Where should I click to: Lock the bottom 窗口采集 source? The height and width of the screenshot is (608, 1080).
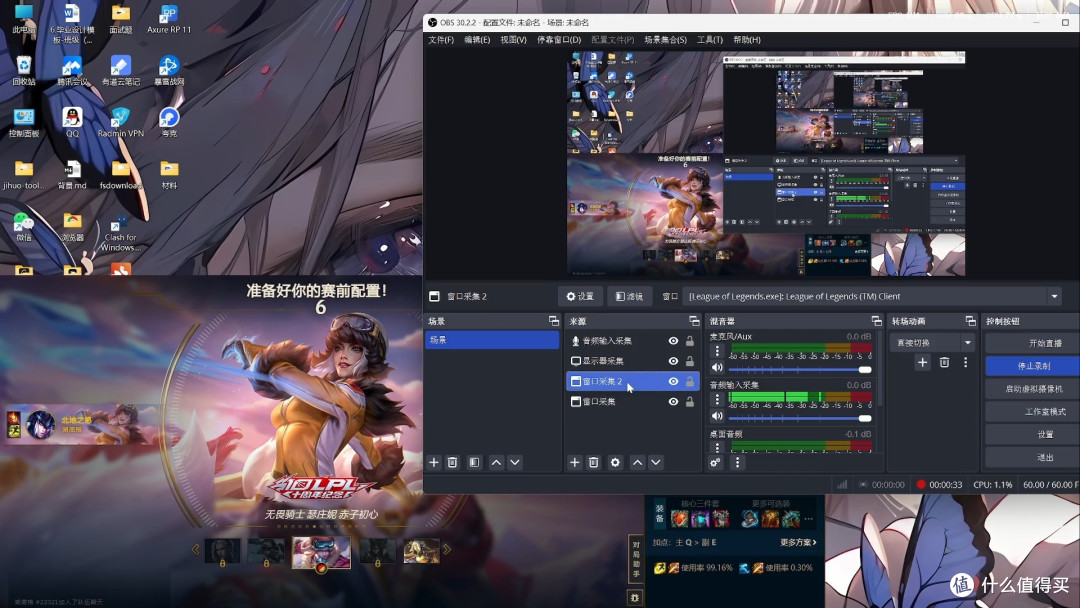tap(689, 401)
